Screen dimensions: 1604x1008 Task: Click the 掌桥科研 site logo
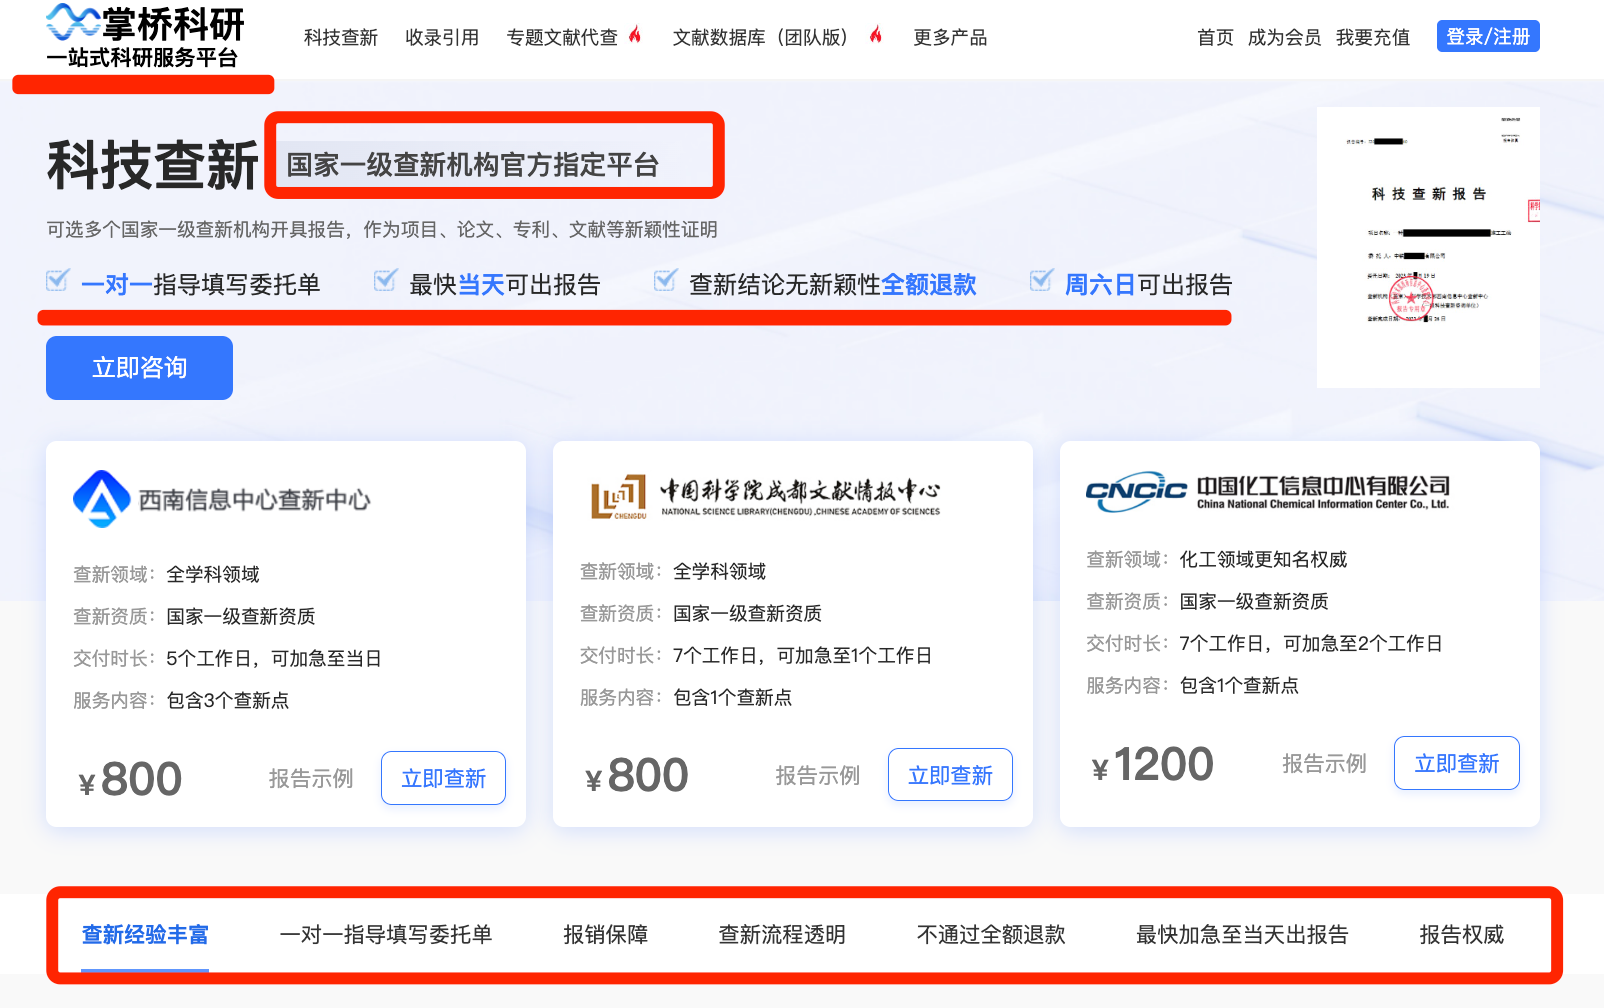(x=145, y=37)
